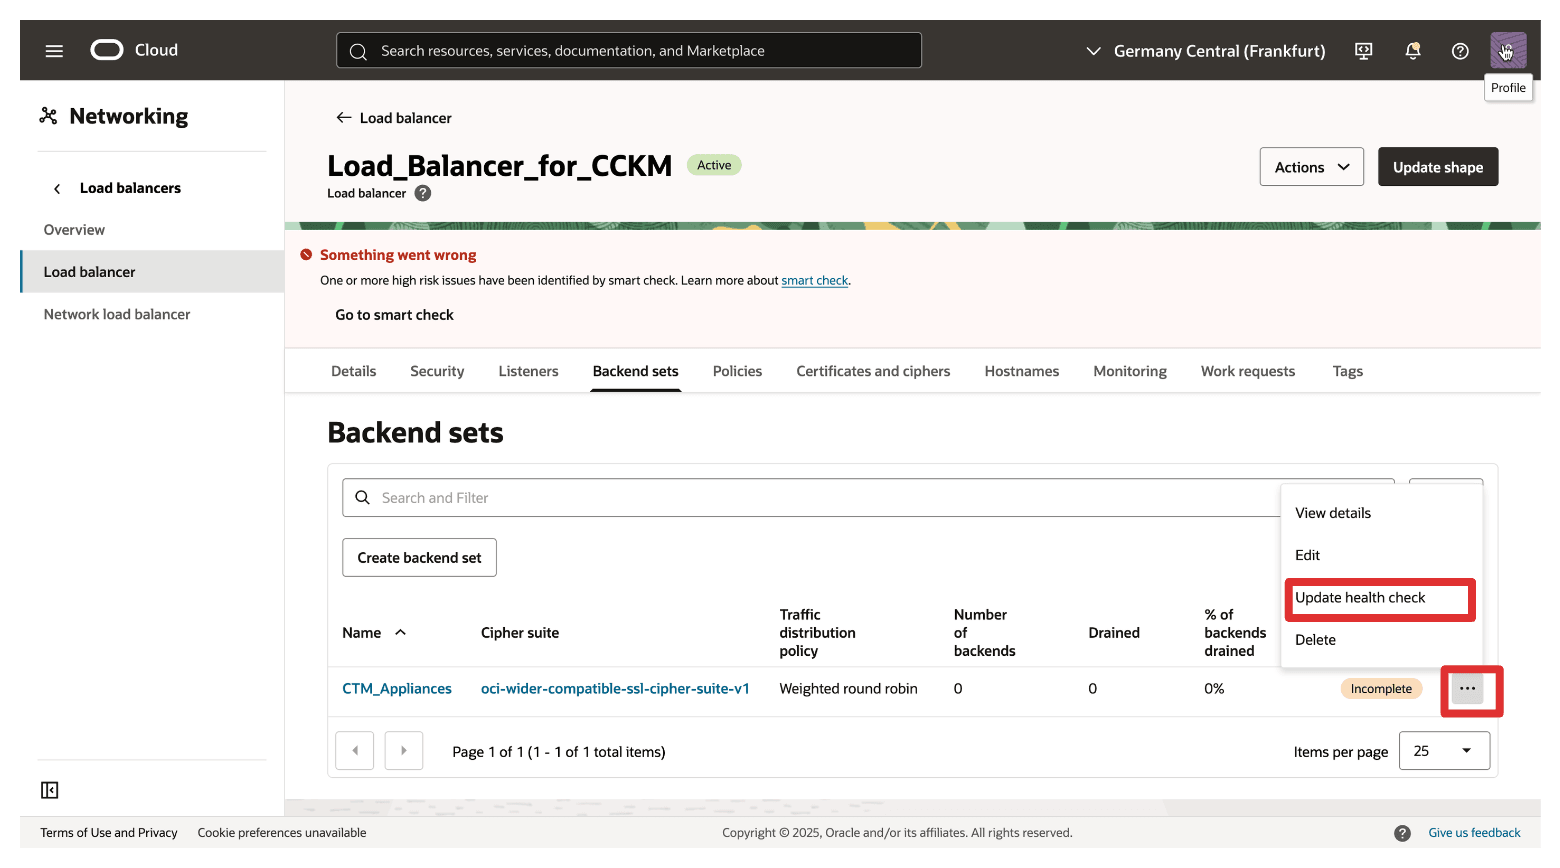Click the footer help circle icon

click(x=1402, y=833)
